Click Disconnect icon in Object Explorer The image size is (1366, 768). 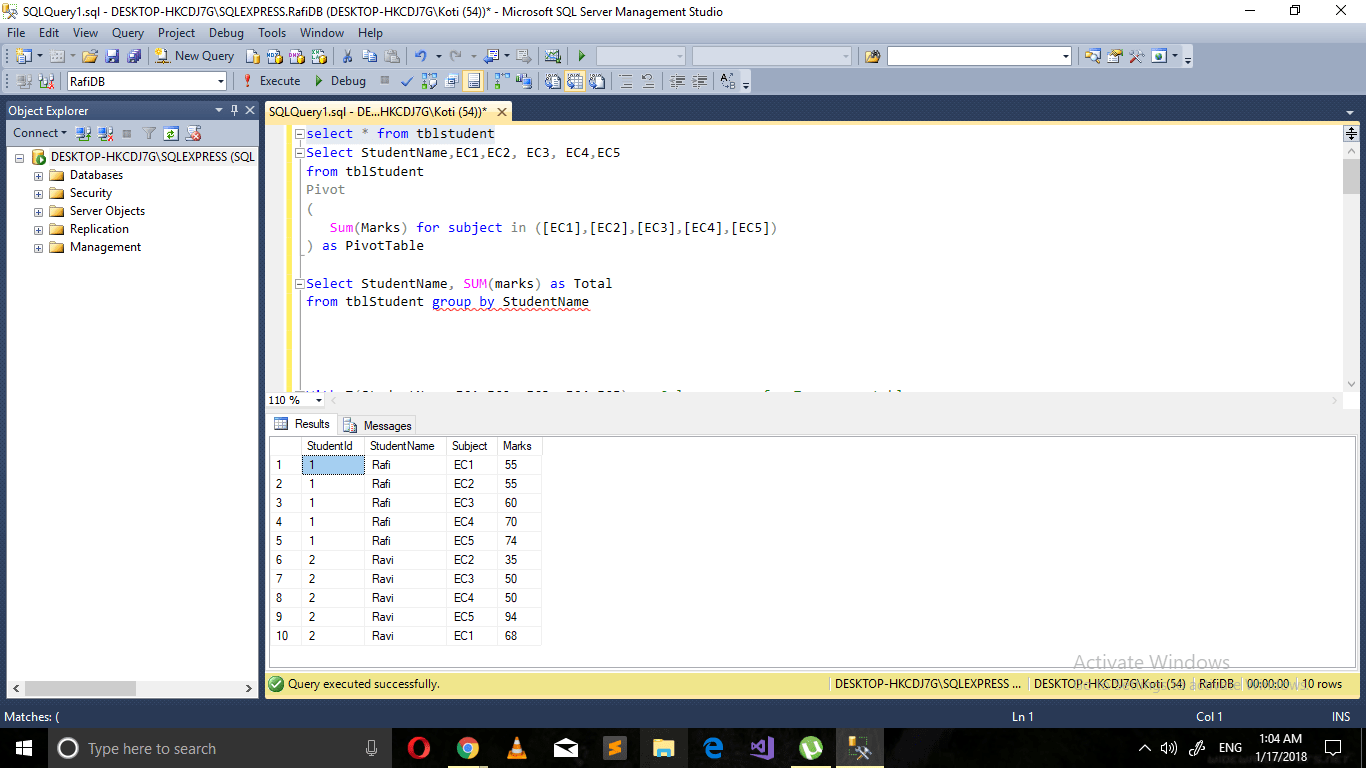(x=105, y=133)
